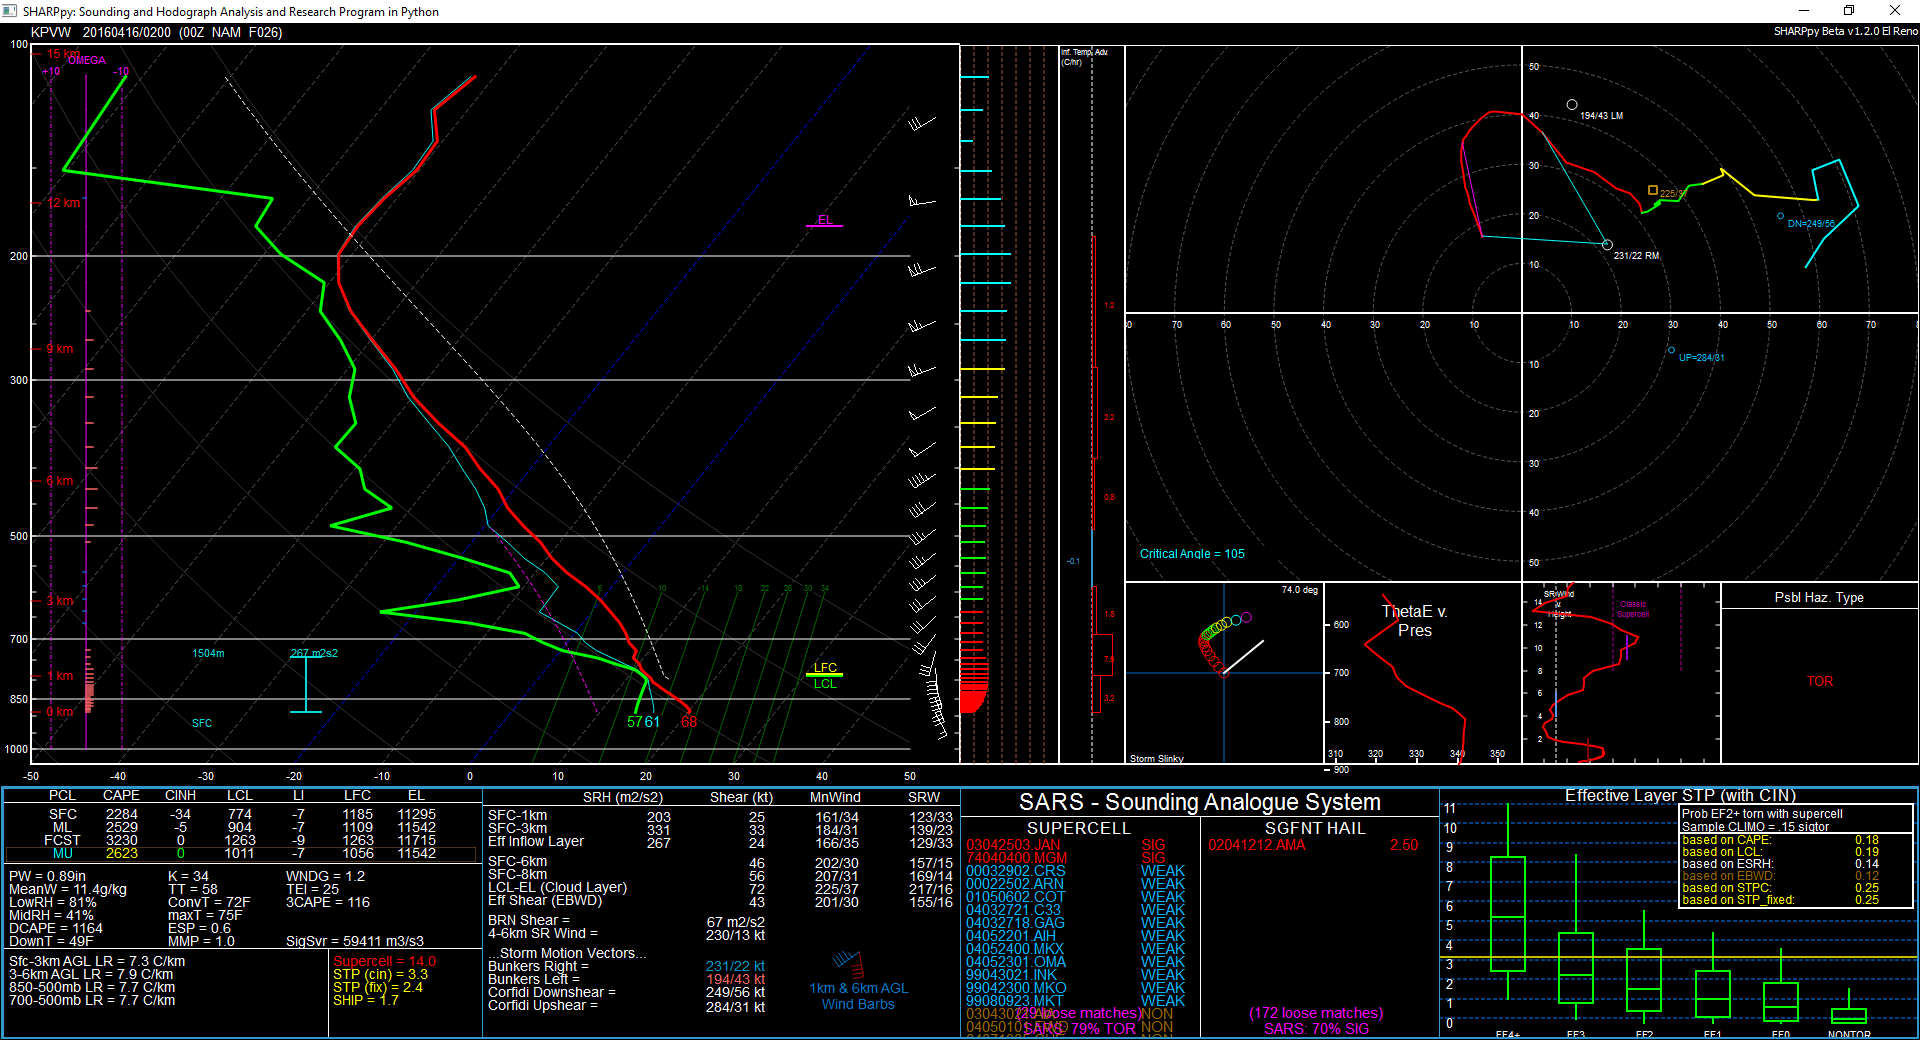1920x1040 pixels.
Task: Click the 1km & 6km AGL wind barb symbol
Action: [849, 964]
